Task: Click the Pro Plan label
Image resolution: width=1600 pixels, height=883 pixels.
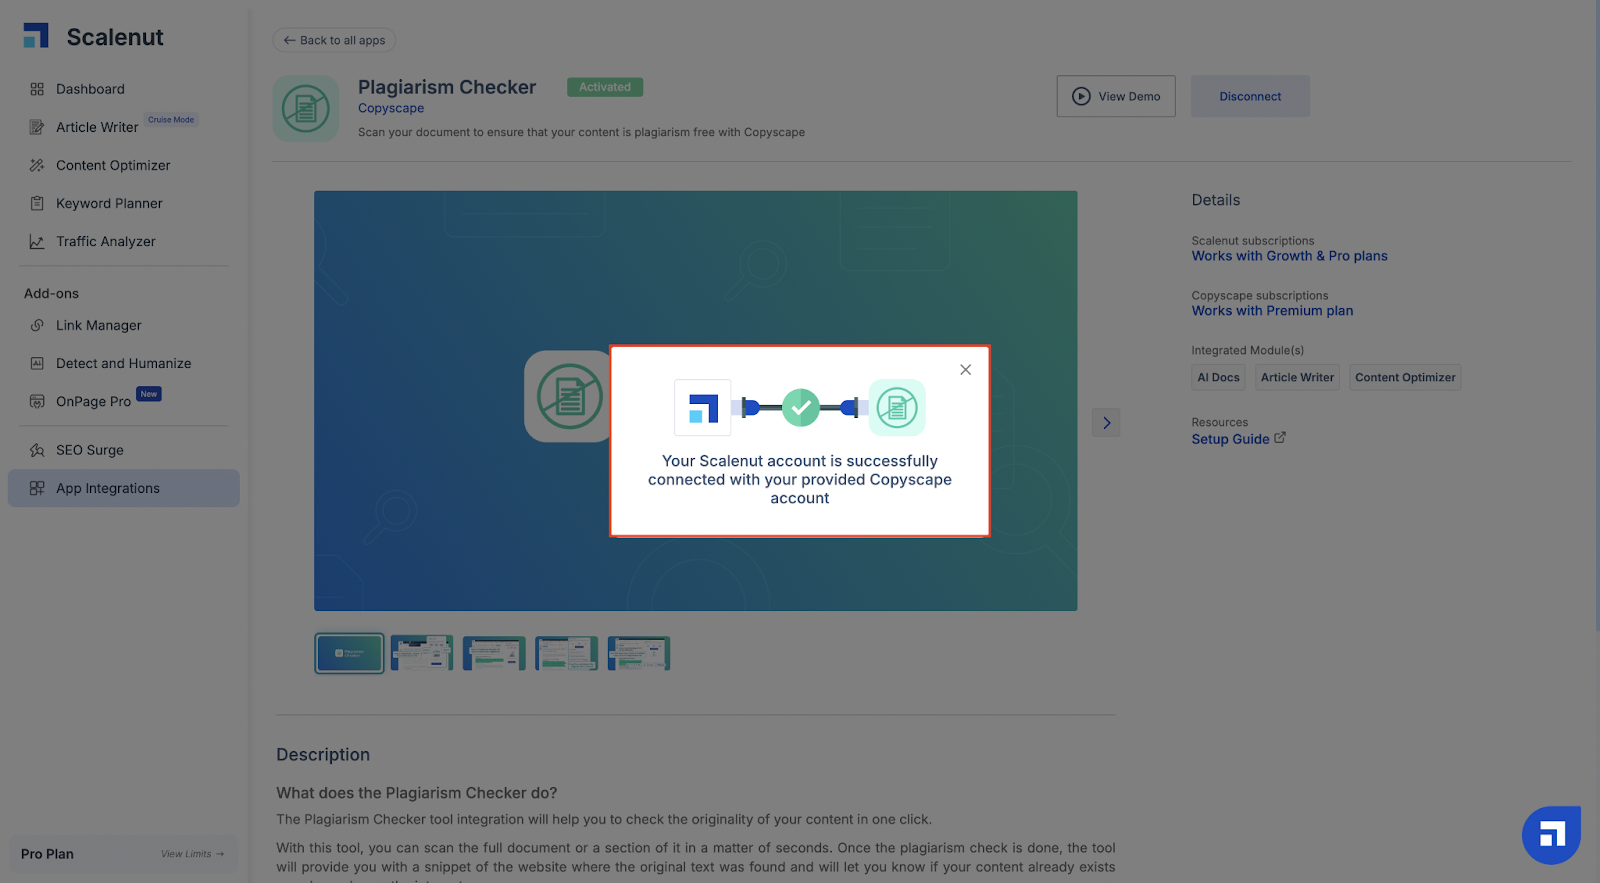Action: coord(47,854)
